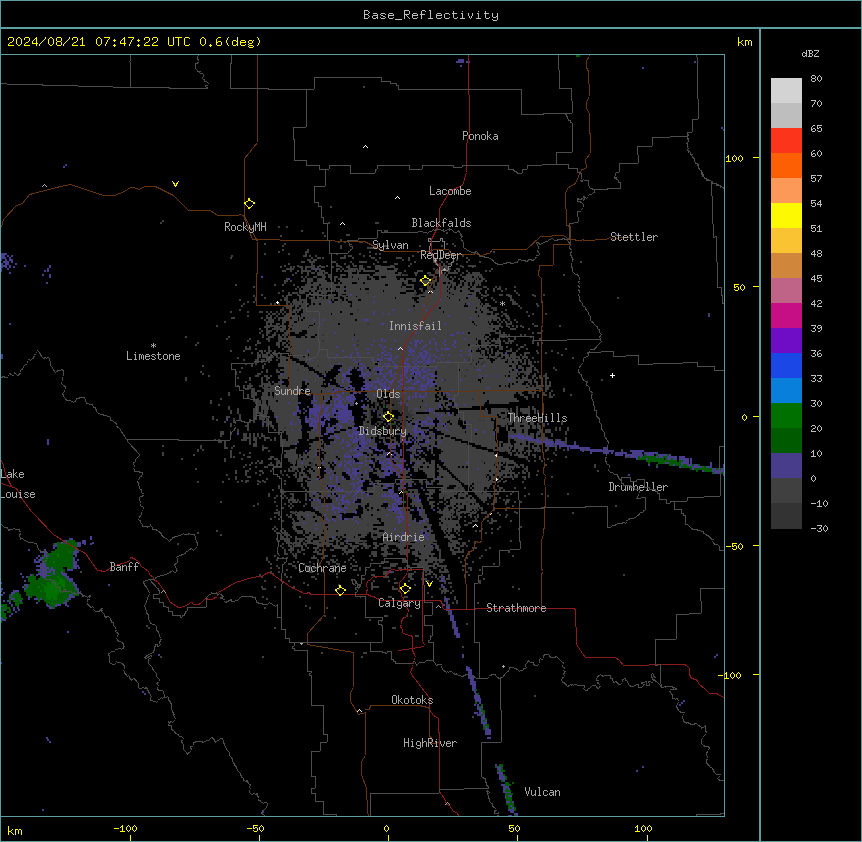
Task: Click the Ponoka city label
Action: pyautogui.click(x=480, y=136)
